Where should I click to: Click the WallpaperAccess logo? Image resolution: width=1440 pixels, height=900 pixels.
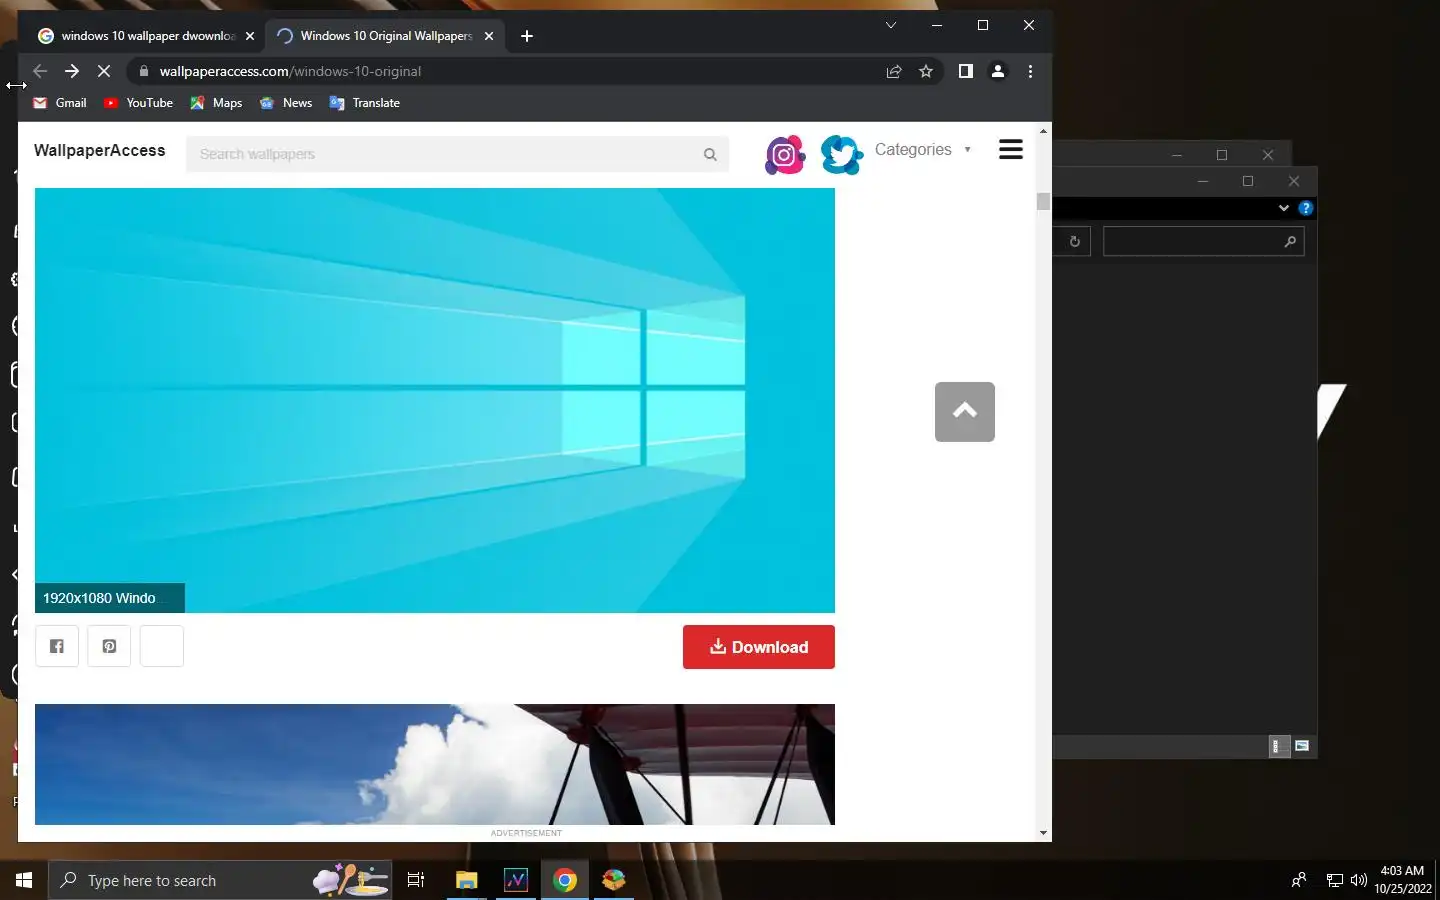click(x=99, y=150)
